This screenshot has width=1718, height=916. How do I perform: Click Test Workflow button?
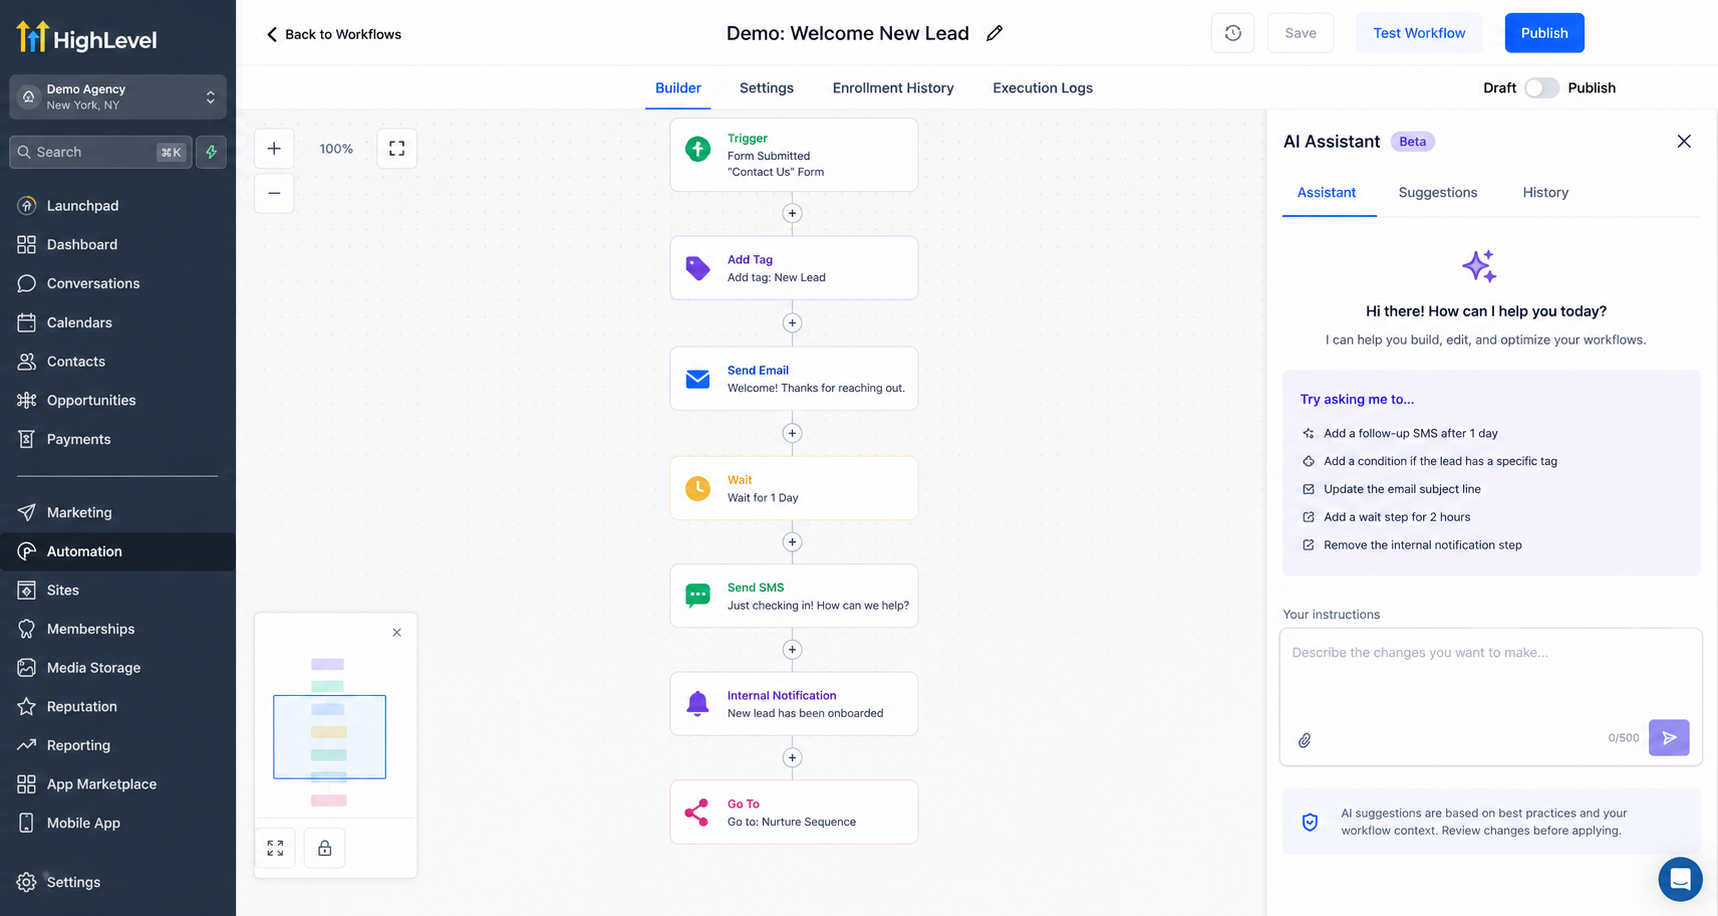click(1419, 33)
